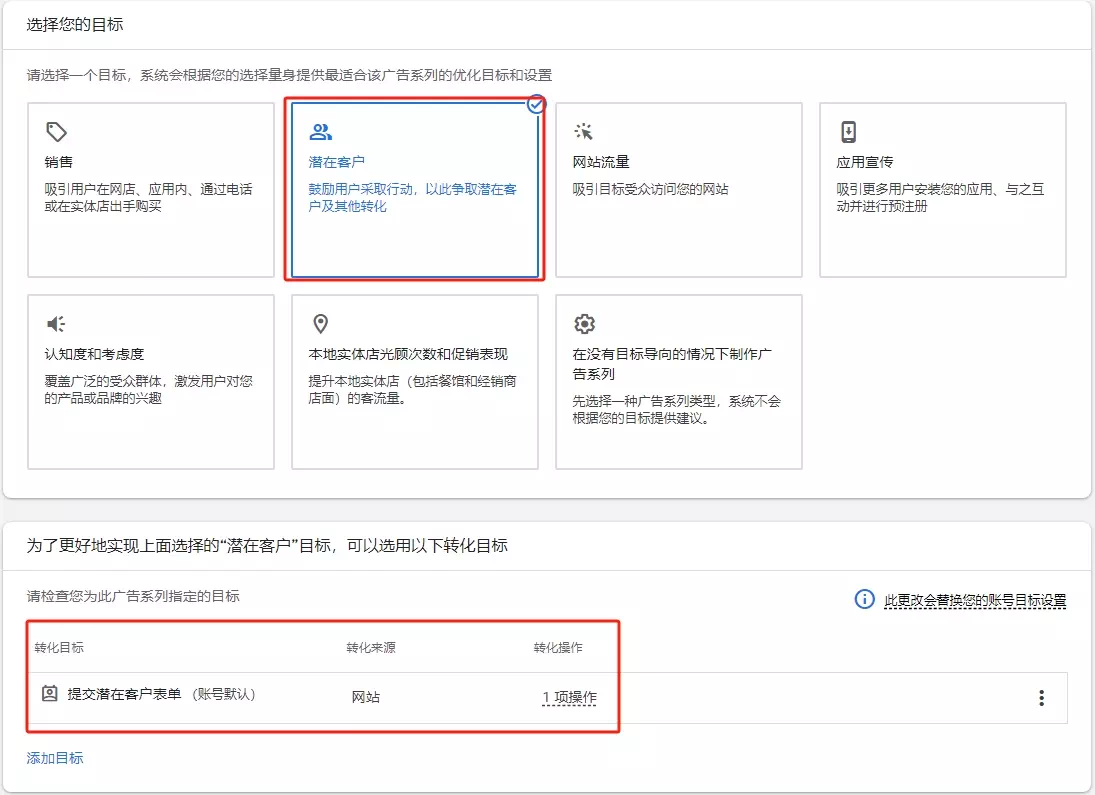Viewport: 1095px width, 795px height.
Task: Click the 应用宣传 mobile phone icon
Action: (848, 131)
